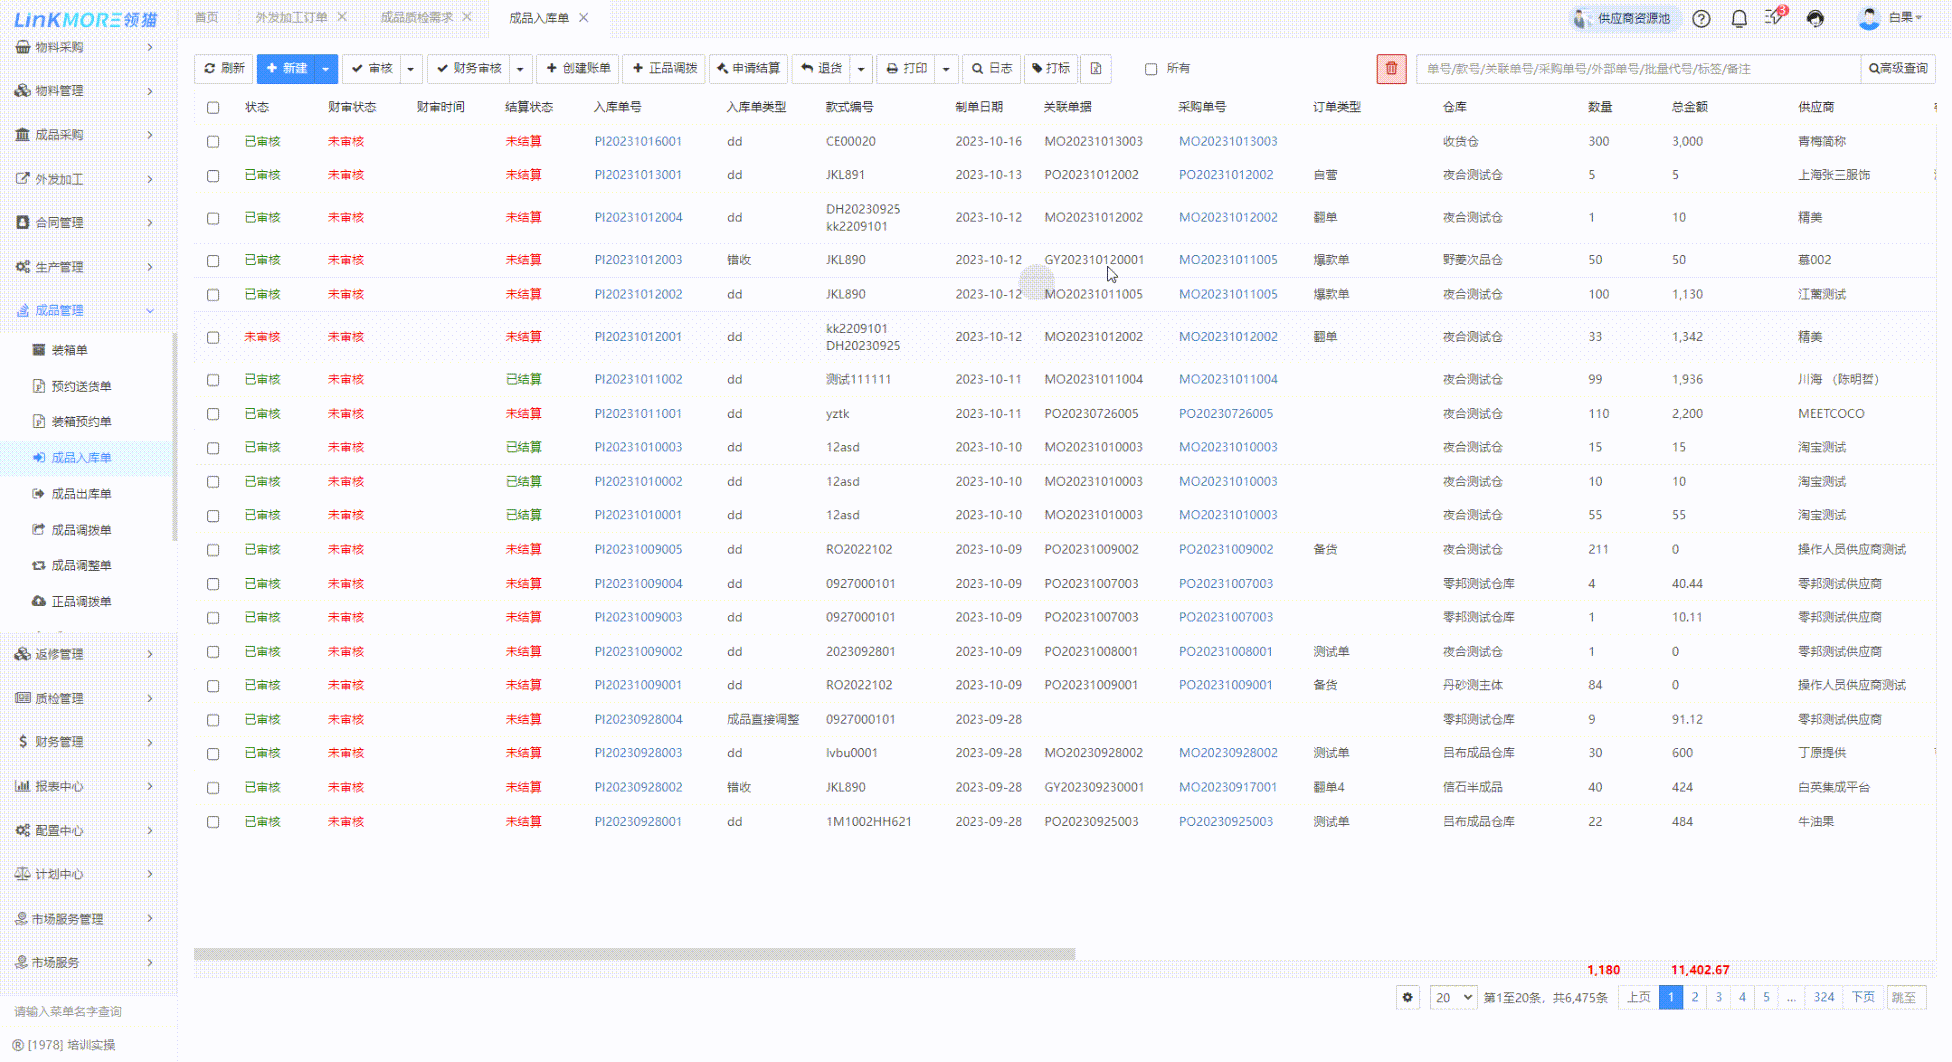Check the row PI20231016001 checkbox
1952x1062 pixels.
click(213, 142)
